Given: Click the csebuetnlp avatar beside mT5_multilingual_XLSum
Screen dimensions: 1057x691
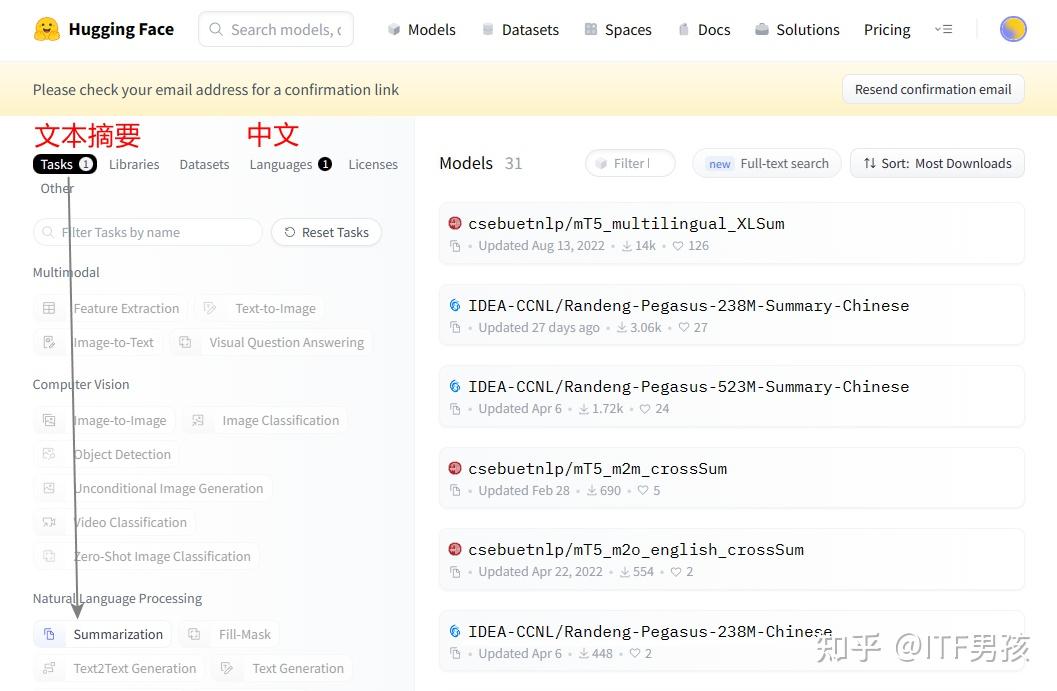Looking at the screenshot, I should pyautogui.click(x=455, y=223).
